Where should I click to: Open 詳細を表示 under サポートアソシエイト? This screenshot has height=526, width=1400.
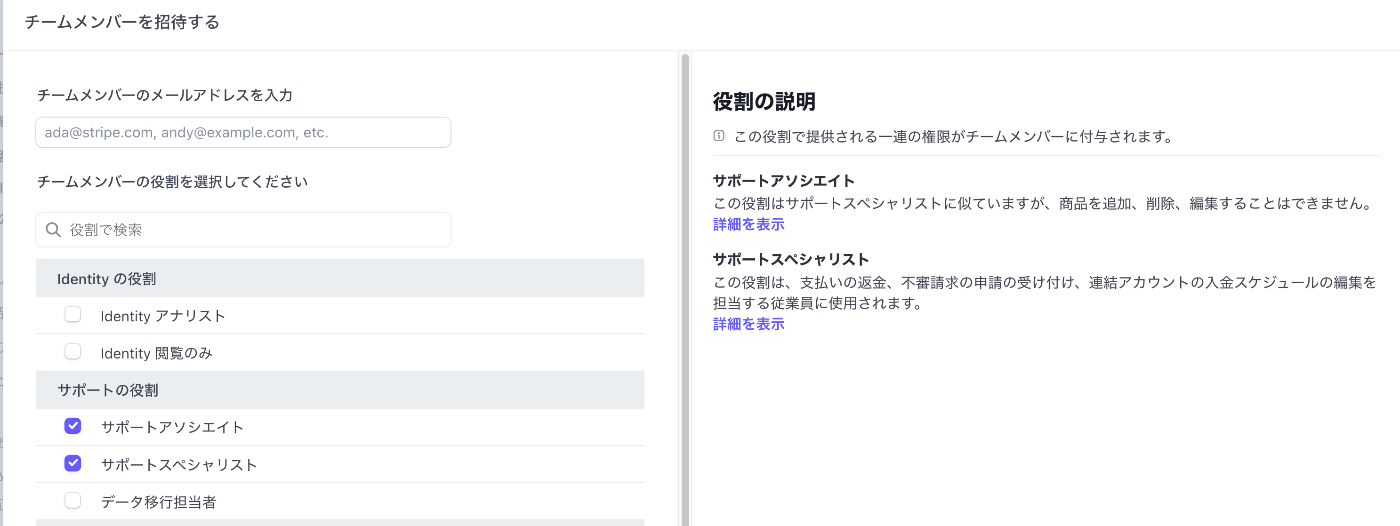click(x=749, y=224)
